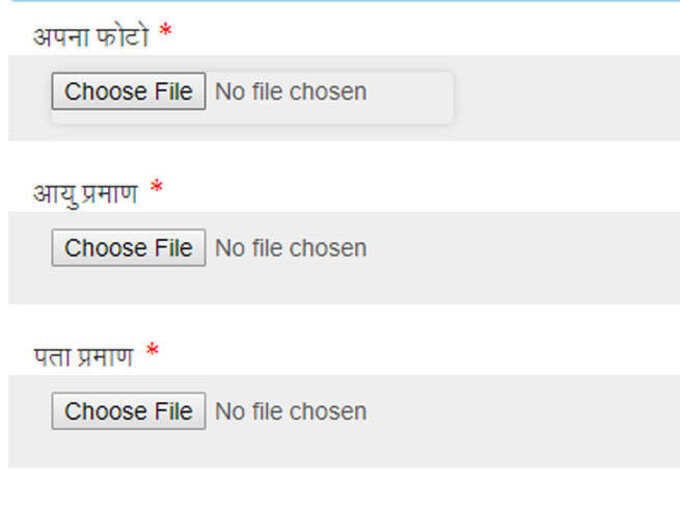Focus the highlighted photo file input box
Image resolution: width=680 pixels, height=509 pixels.
point(252,98)
